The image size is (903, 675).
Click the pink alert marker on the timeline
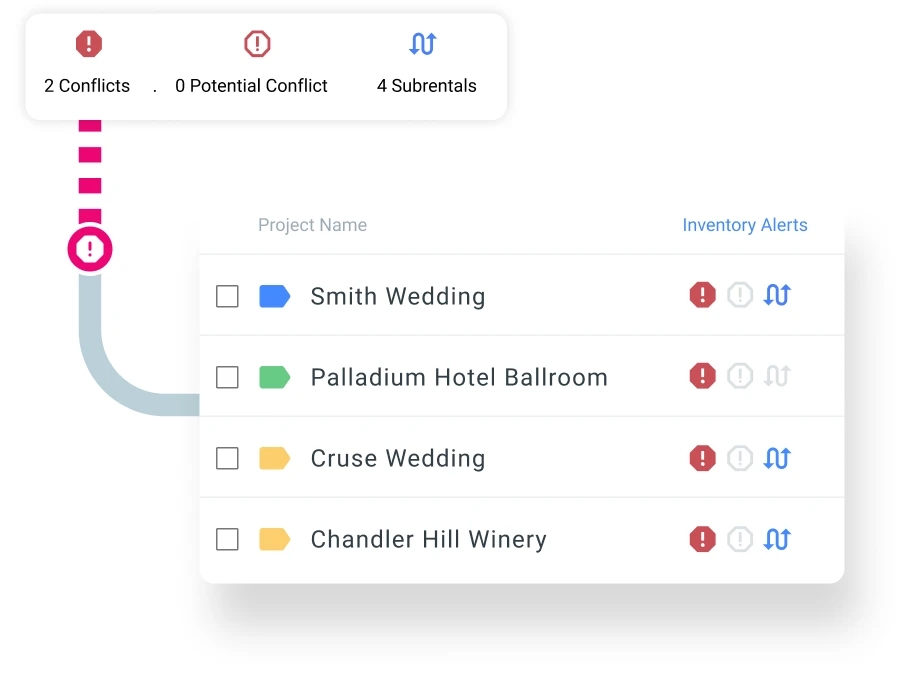90,249
